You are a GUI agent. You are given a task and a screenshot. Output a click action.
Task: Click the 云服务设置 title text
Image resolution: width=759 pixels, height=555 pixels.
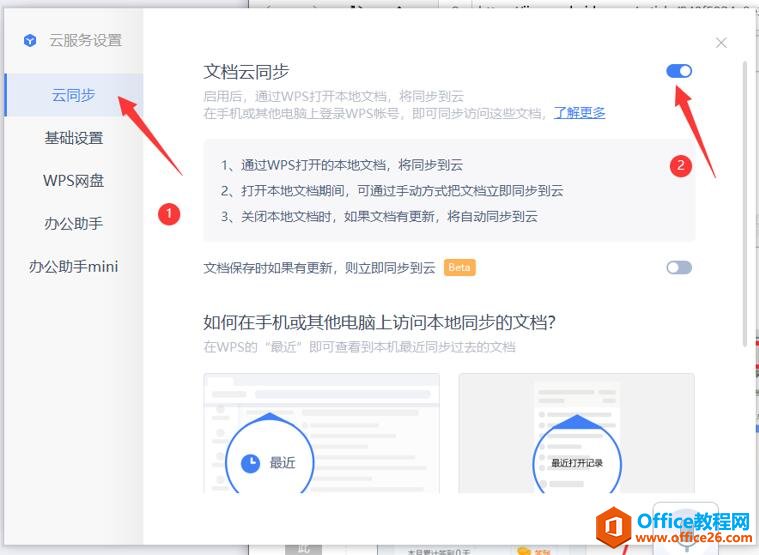point(86,41)
